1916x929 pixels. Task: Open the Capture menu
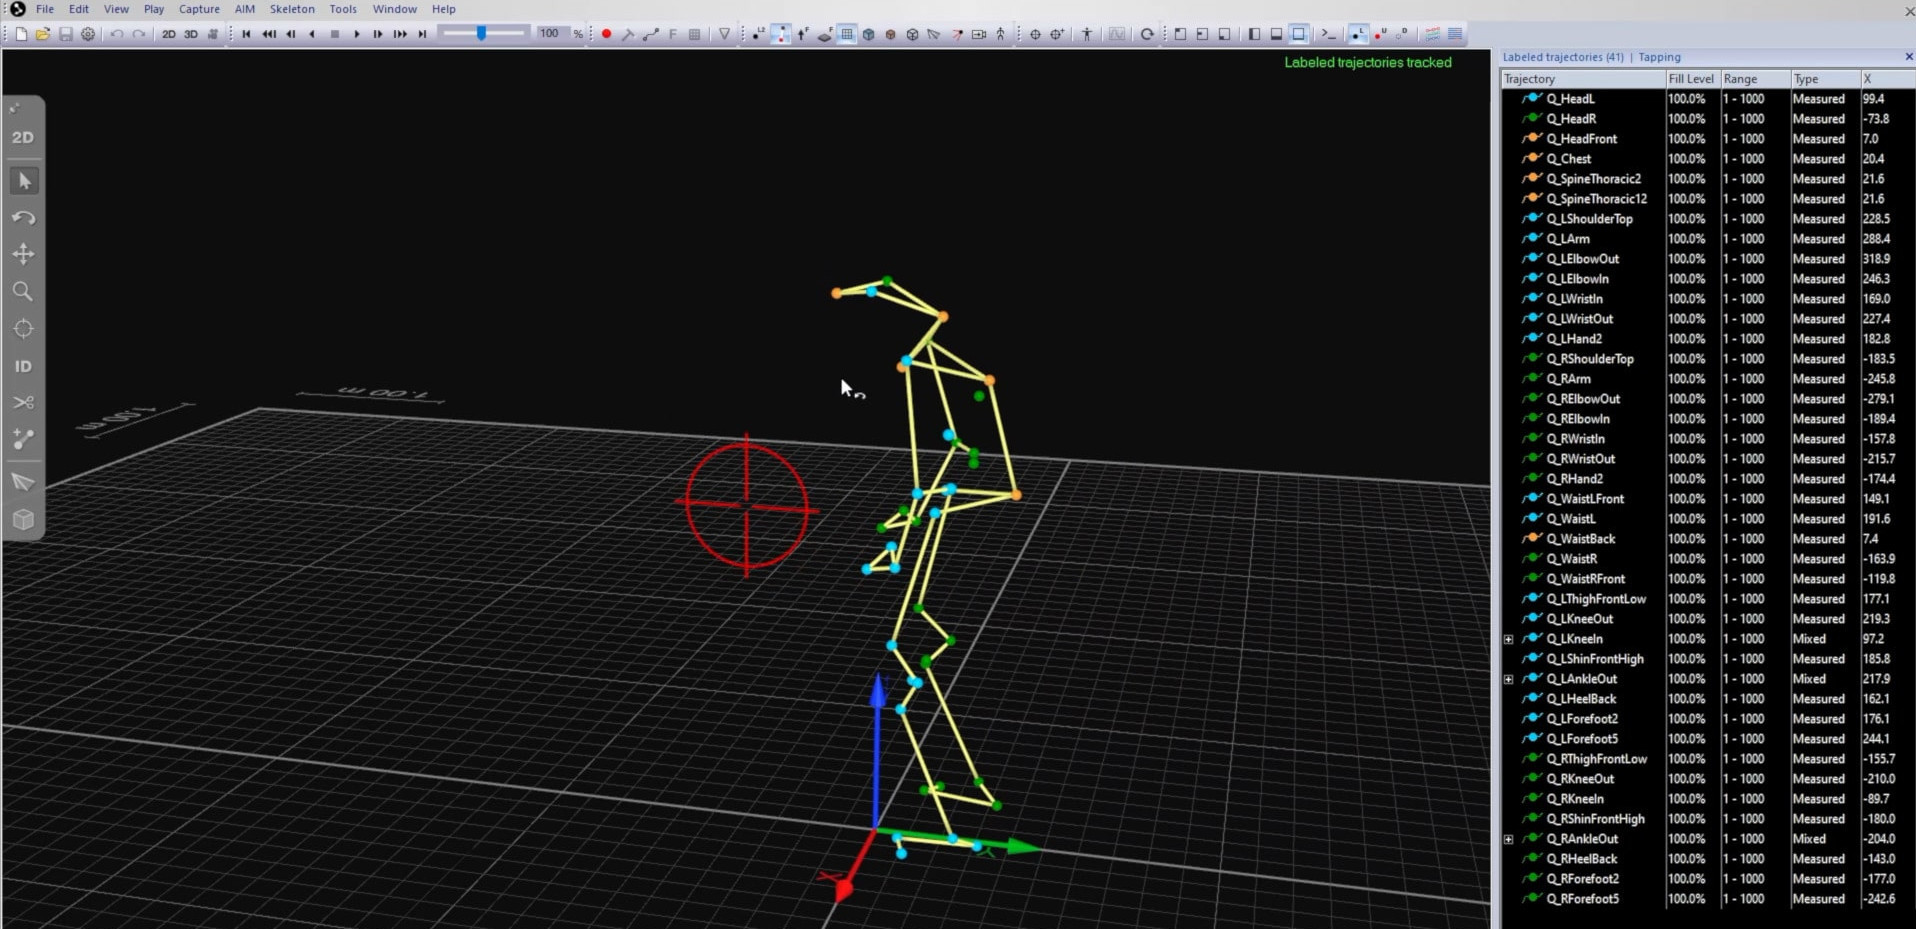point(199,9)
